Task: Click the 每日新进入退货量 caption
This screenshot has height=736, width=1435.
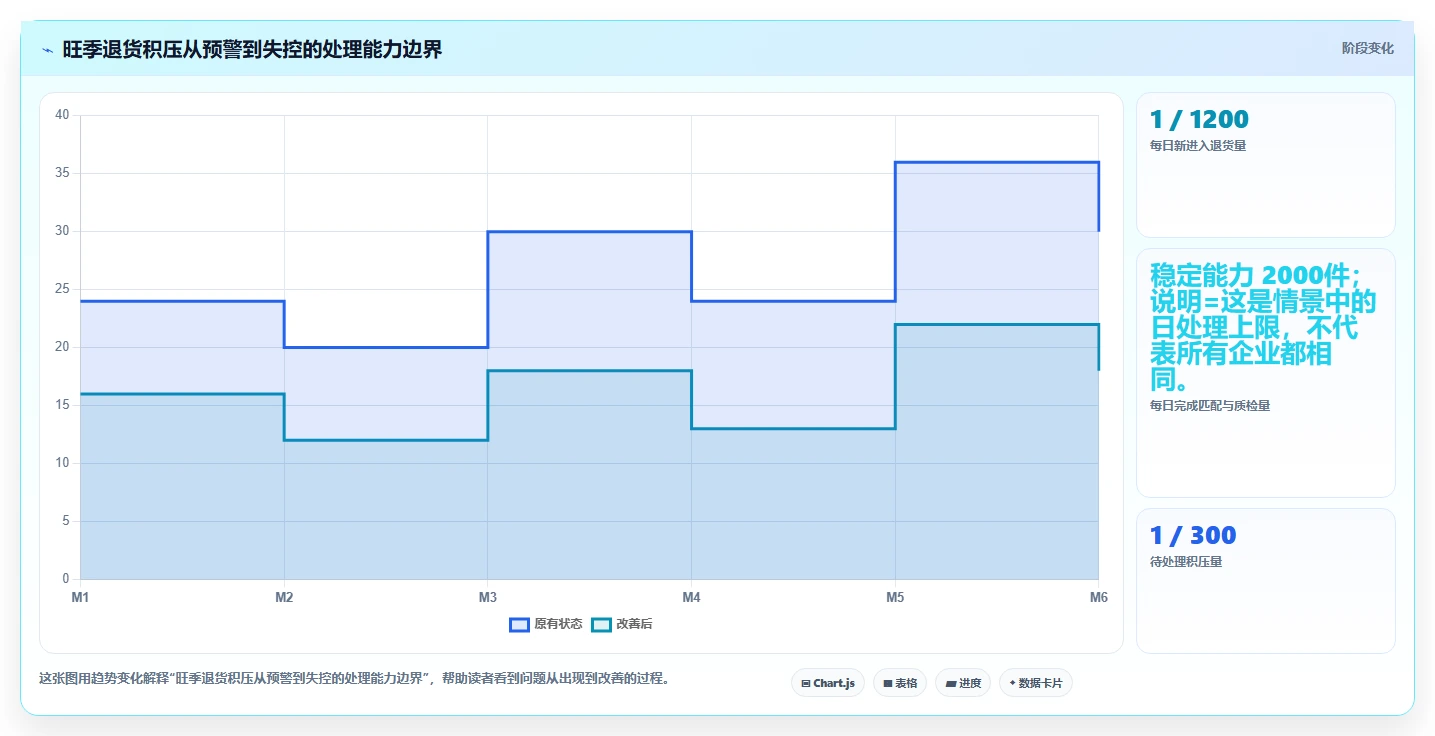Action: (1198, 146)
